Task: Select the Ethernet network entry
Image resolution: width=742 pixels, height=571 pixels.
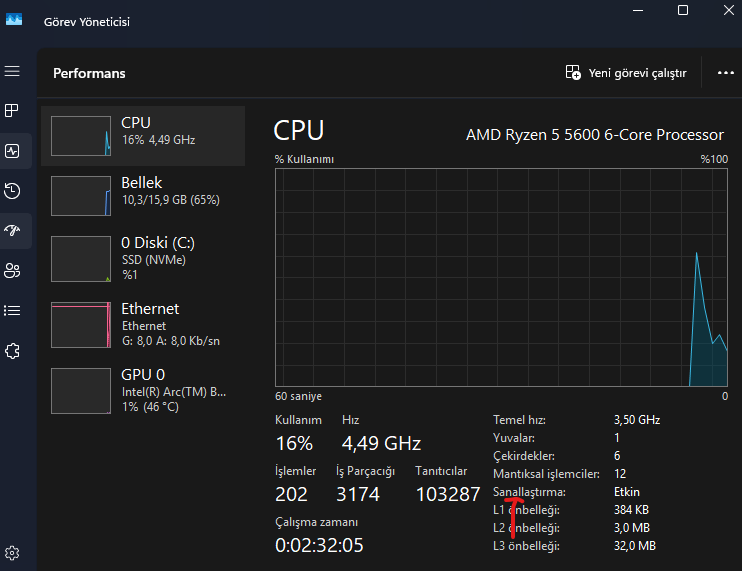Action: tap(142, 322)
